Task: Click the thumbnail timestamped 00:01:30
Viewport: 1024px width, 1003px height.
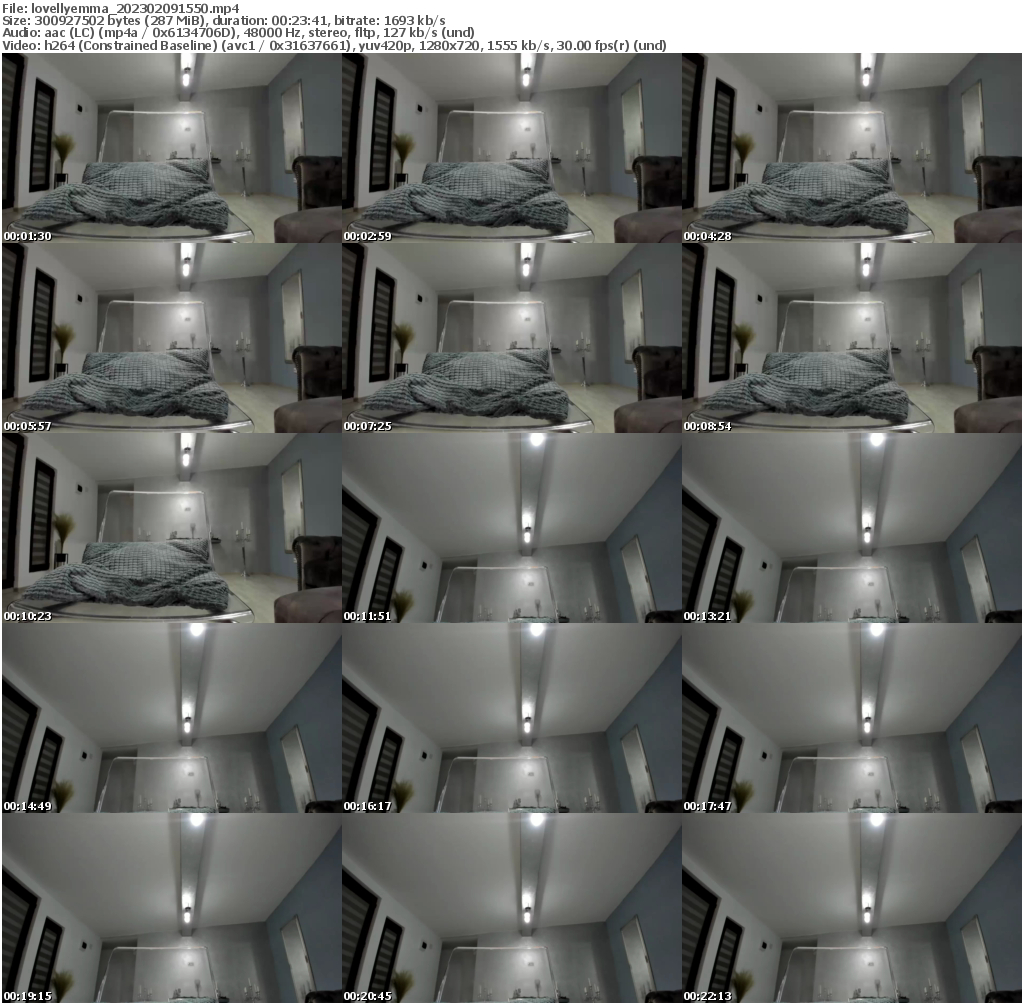Action: pyautogui.click(x=171, y=148)
